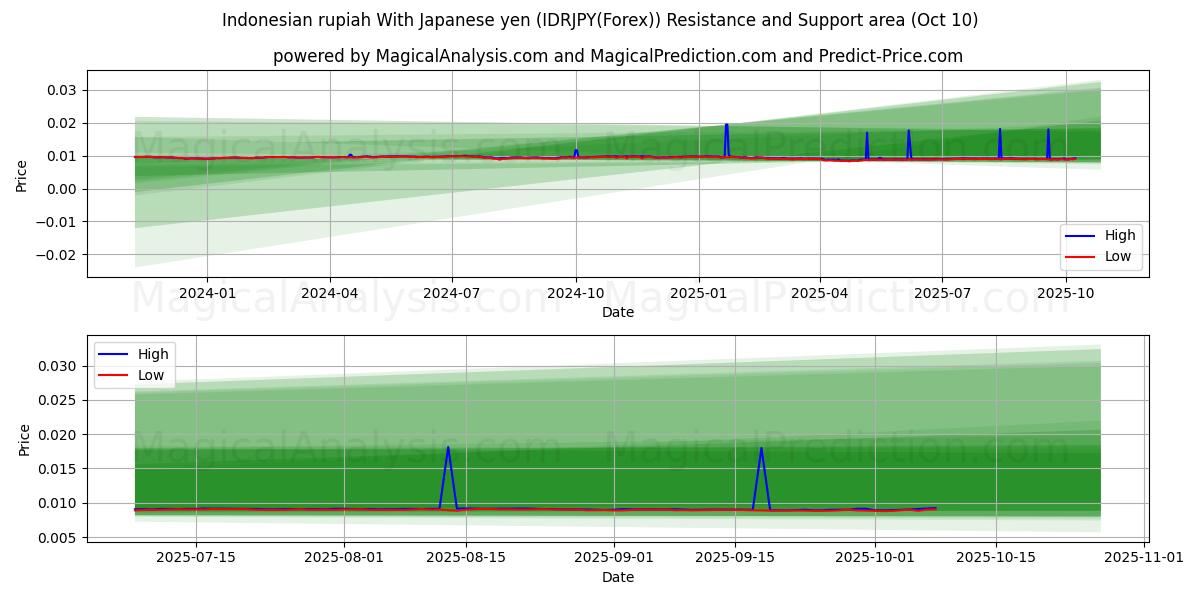Click the 0.030 value on bottom price axis
The width and height of the screenshot is (1200, 600).
(x=59, y=366)
